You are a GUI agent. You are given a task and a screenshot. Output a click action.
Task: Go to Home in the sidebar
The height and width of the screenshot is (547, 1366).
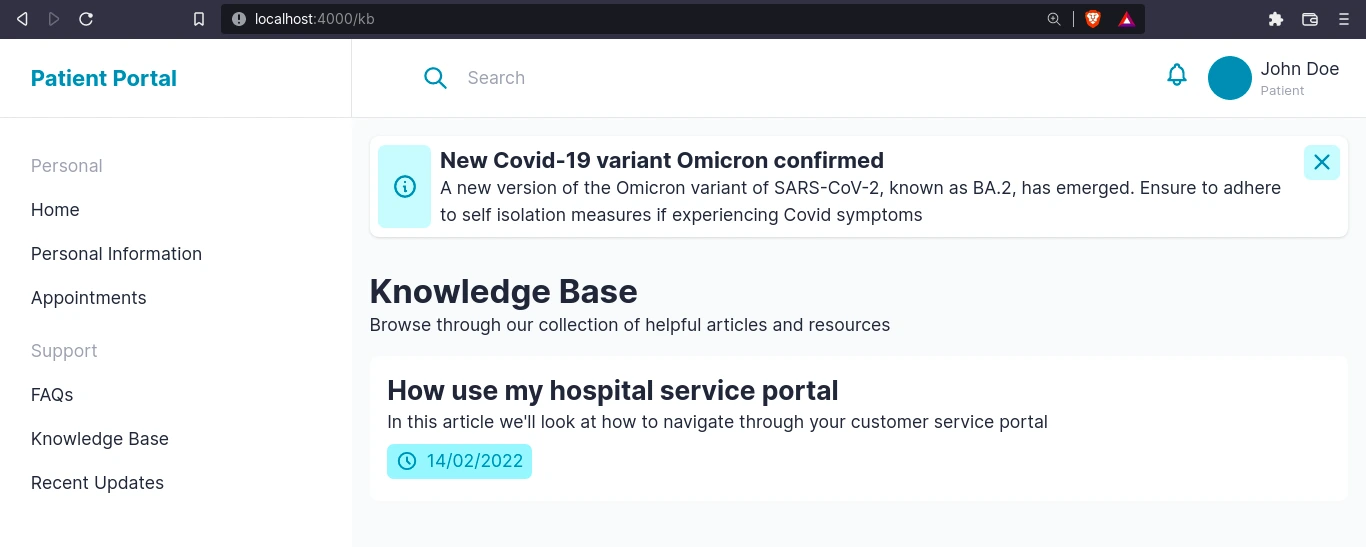(55, 210)
